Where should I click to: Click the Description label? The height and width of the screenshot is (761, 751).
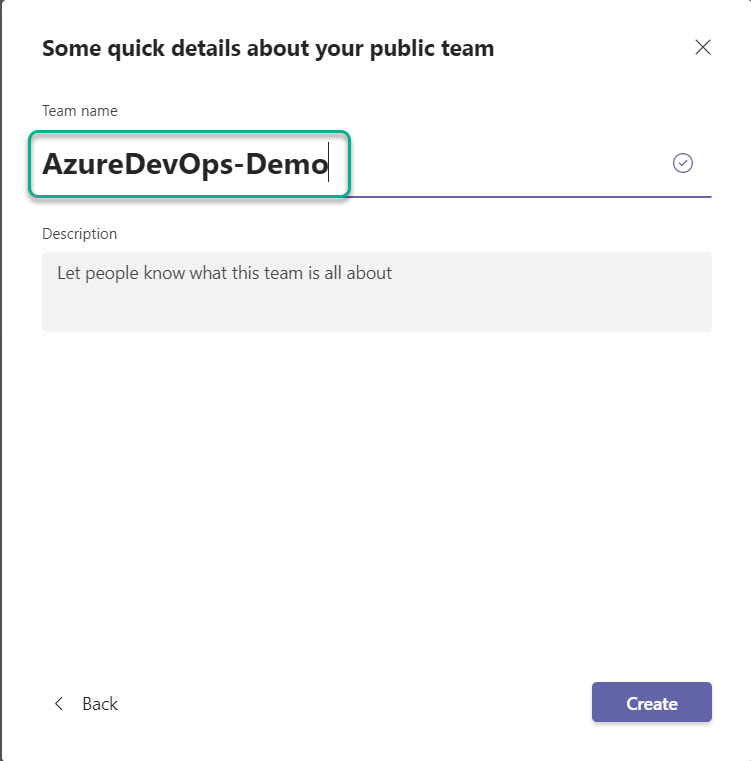tap(80, 234)
